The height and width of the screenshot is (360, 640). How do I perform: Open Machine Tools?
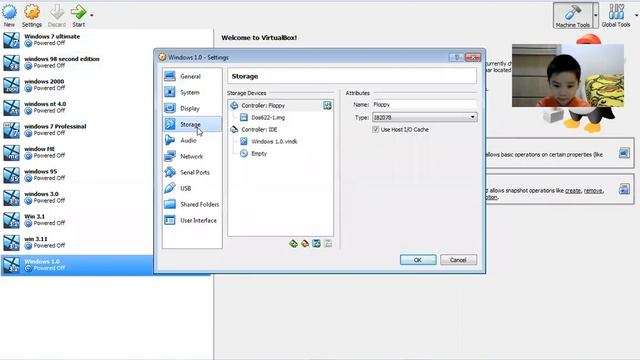pos(573,16)
